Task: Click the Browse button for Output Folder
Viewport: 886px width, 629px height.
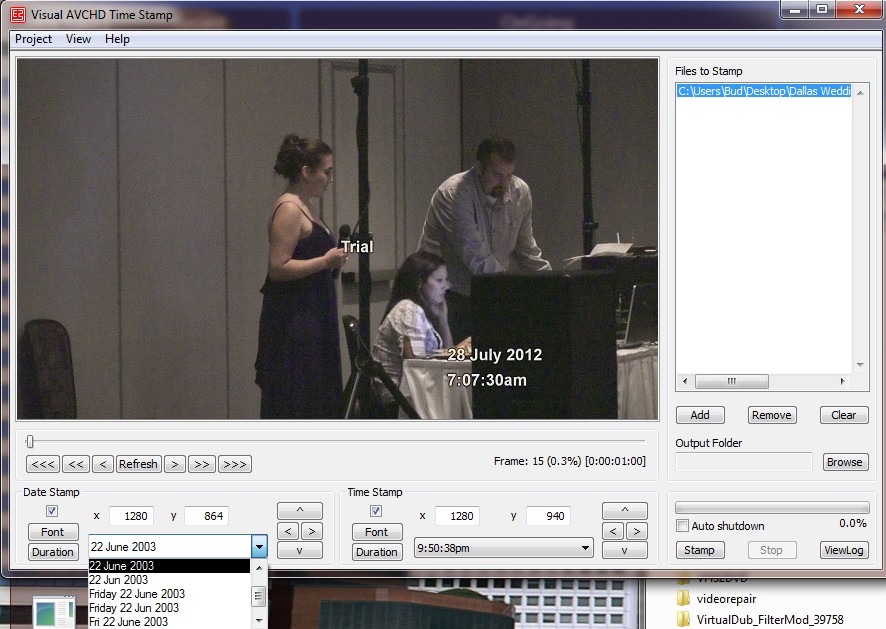Action: 844,462
